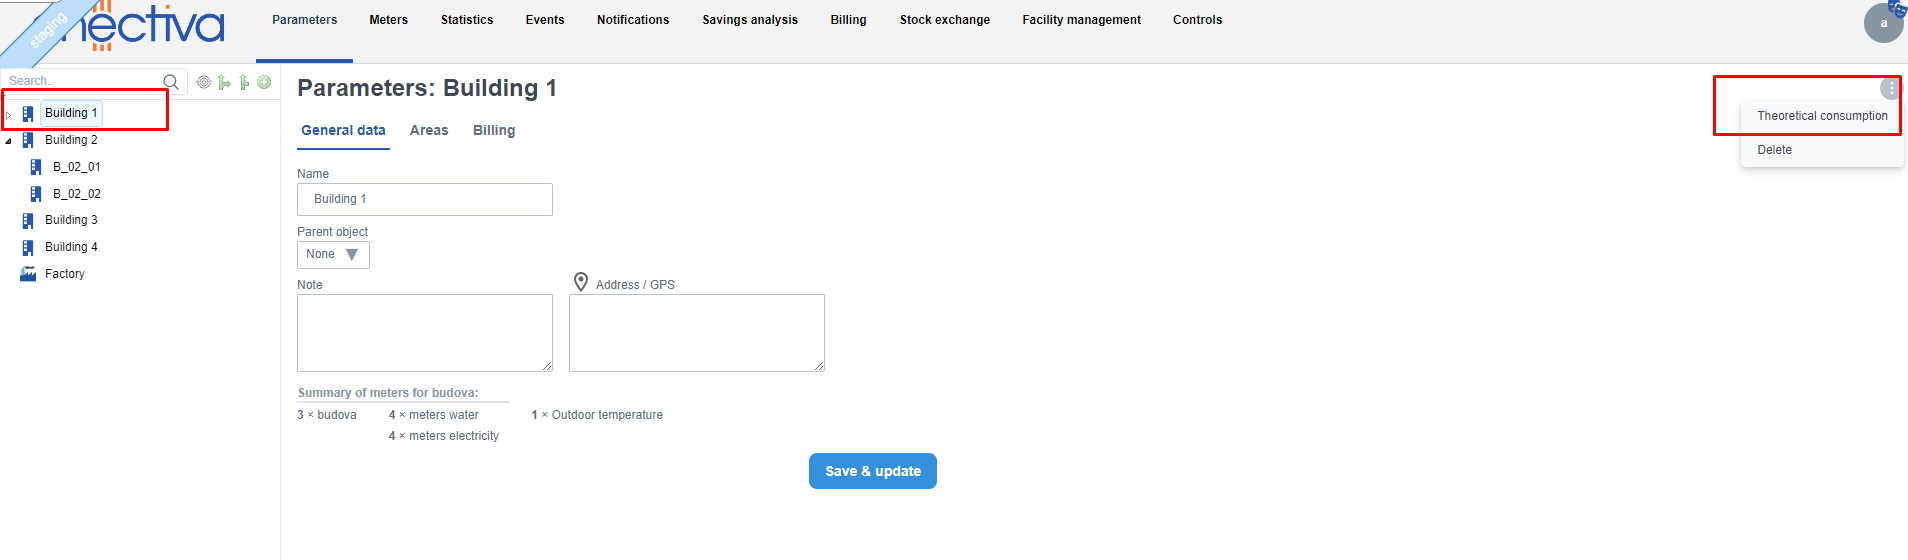Image resolution: width=1908 pixels, height=560 pixels.
Task: Click the green plus add object icon
Action: (264, 82)
